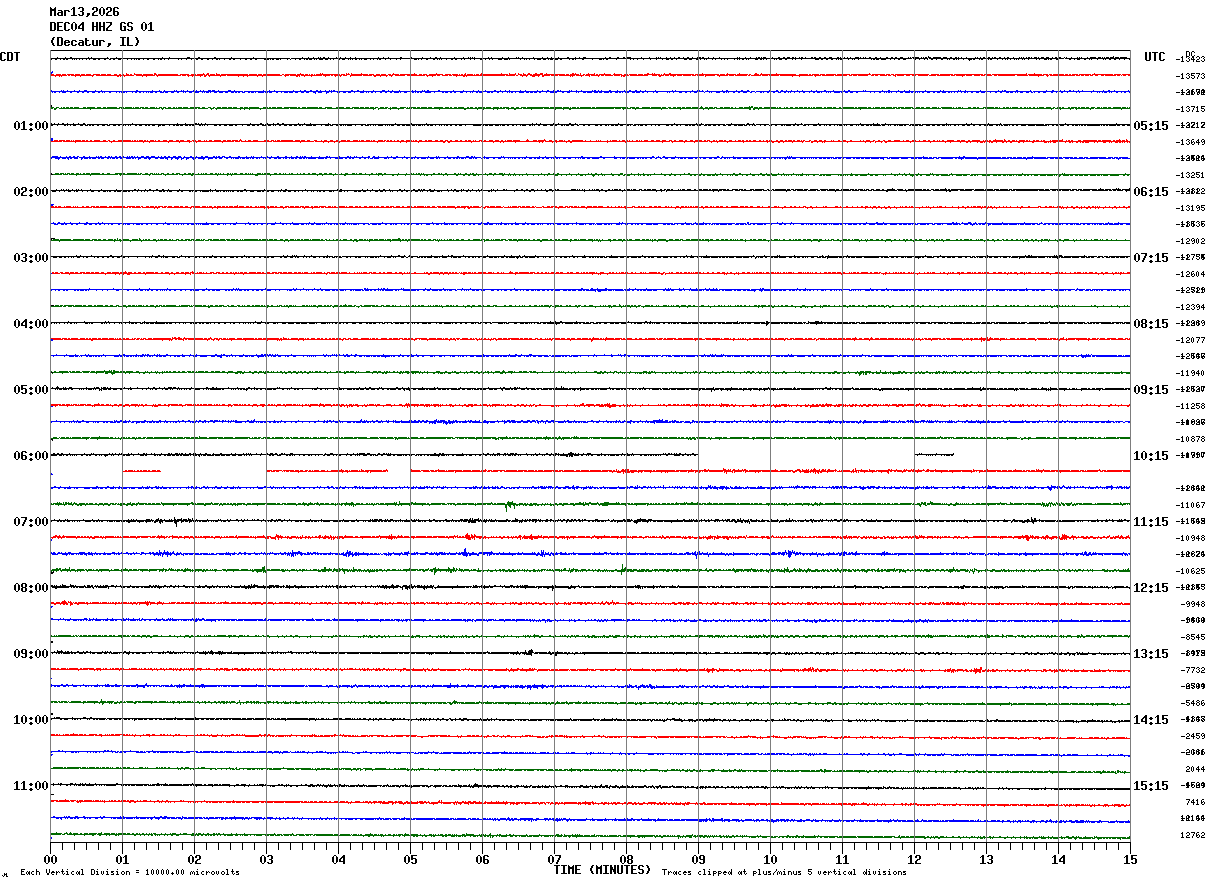Viewport: 1210px width, 886px height.
Task: Click the DC offset value 2044
Action: click(x=1195, y=769)
